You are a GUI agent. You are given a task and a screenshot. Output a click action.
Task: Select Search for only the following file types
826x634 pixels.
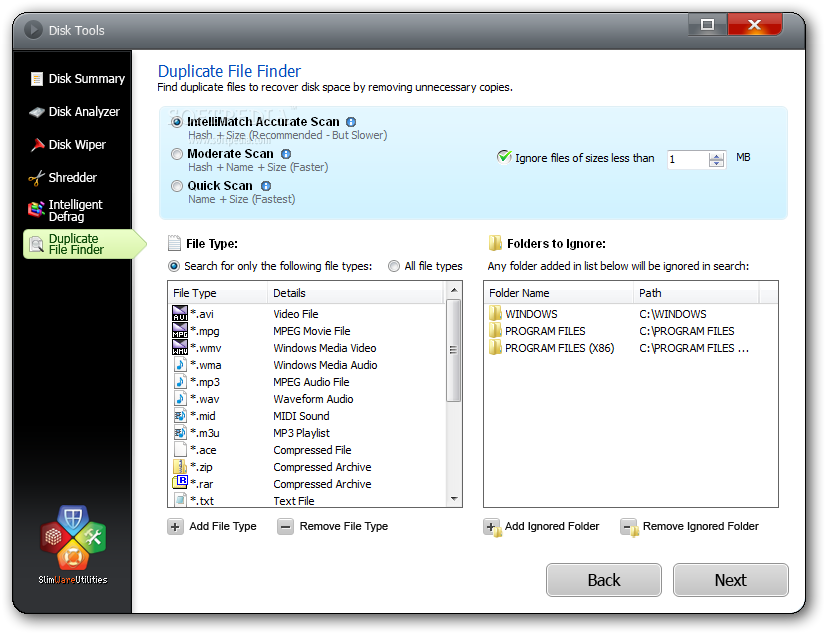(x=174, y=266)
